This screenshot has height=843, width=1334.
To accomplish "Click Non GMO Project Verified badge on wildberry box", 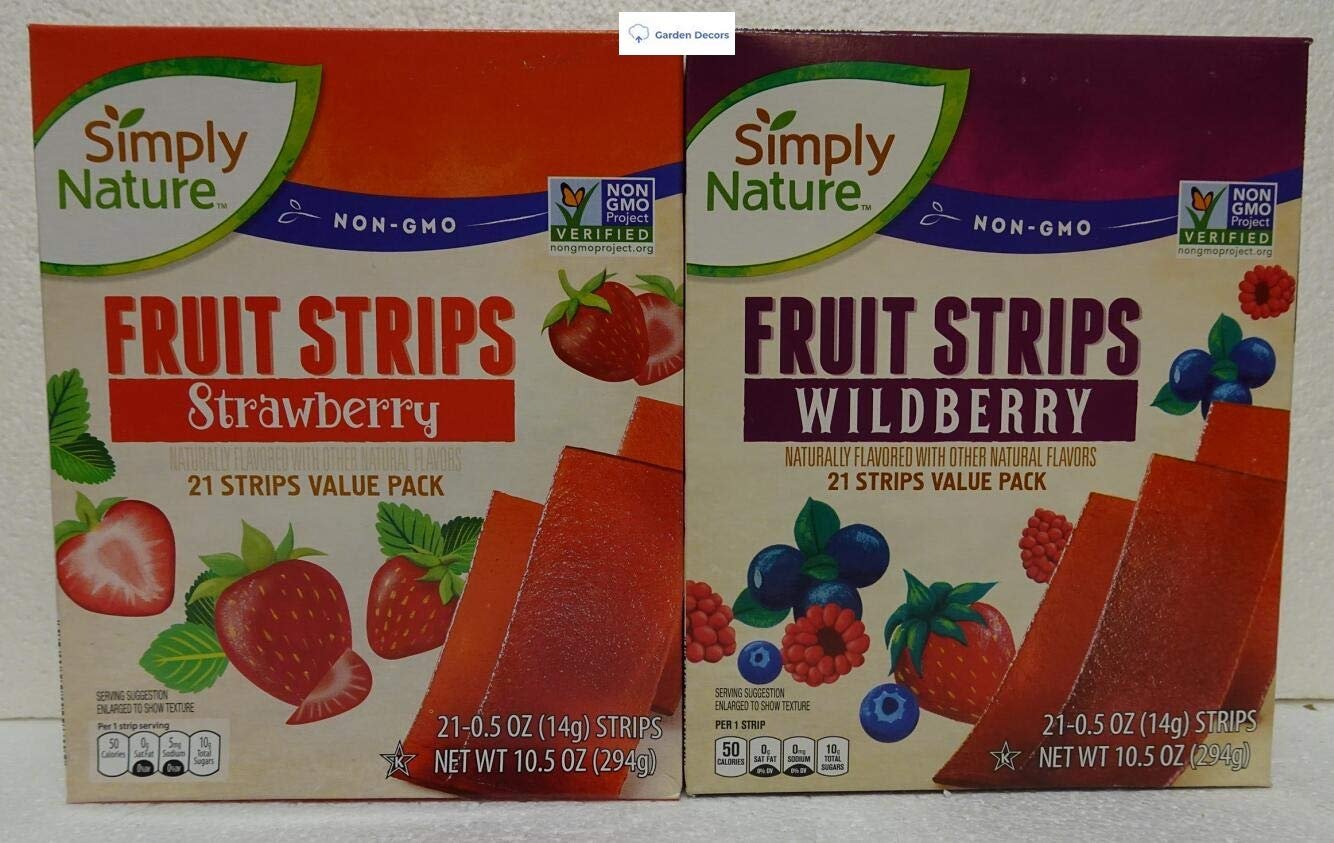I will (x=1227, y=220).
